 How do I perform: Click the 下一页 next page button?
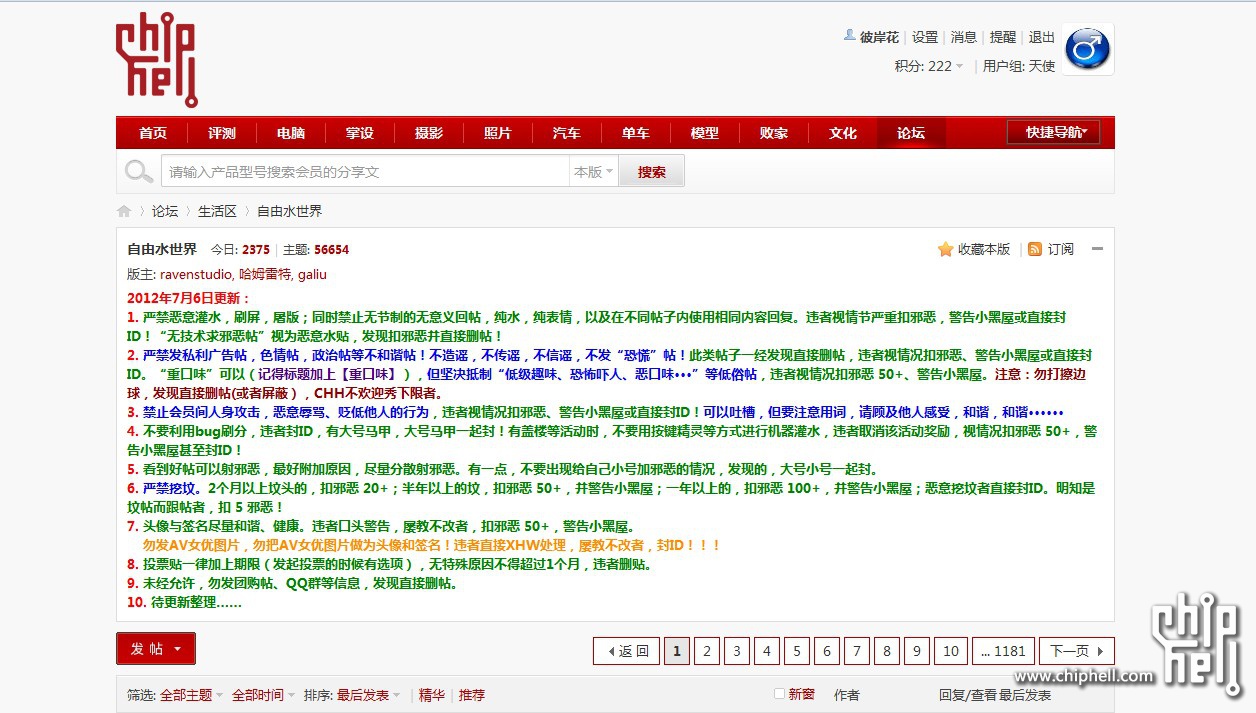1077,651
